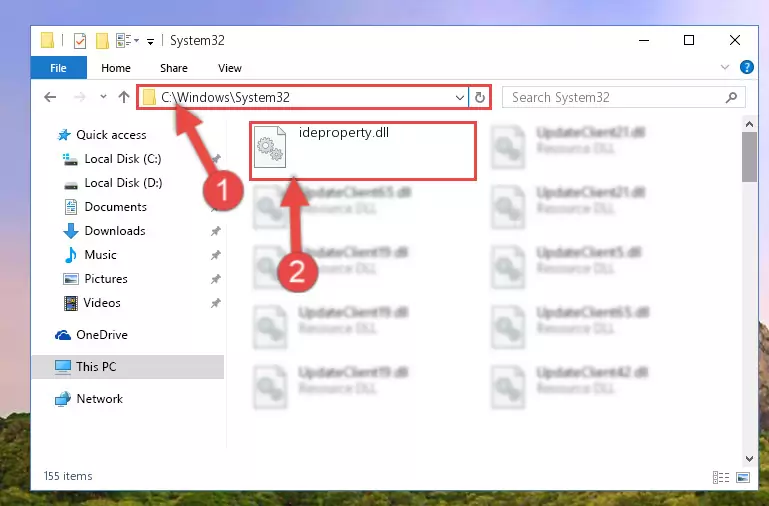The width and height of the screenshot is (769, 506).
Task: Minimize the System32 window
Action: tap(644, 40)
